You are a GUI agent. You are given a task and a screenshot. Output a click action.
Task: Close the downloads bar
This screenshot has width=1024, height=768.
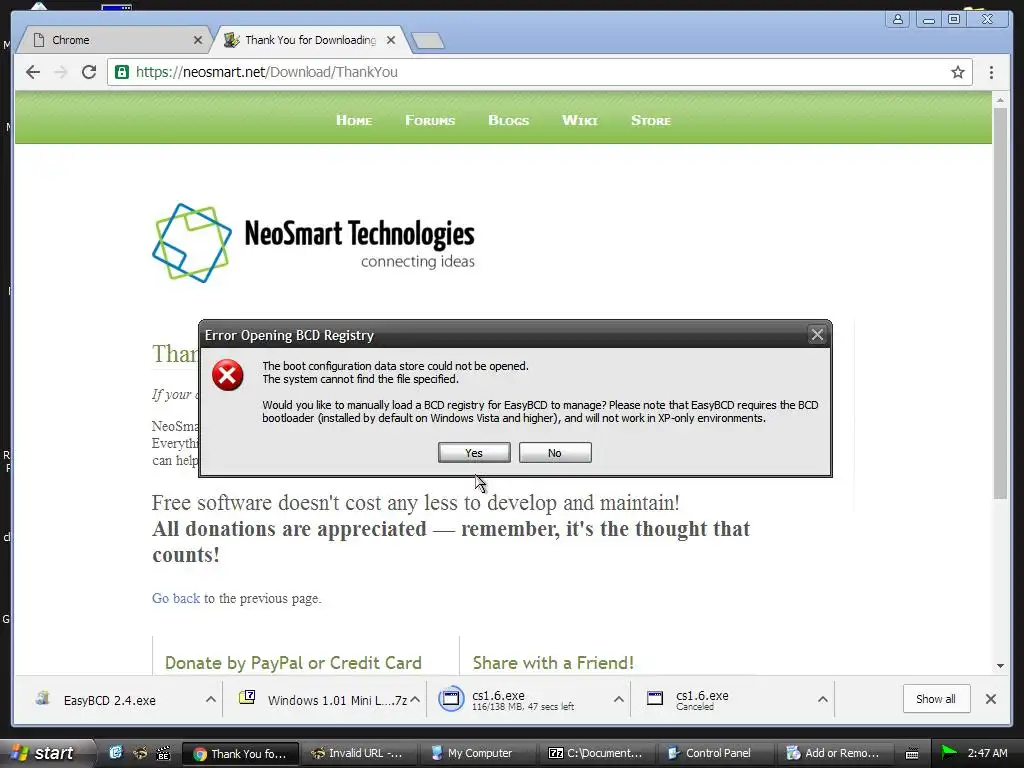tap(991, 699)
